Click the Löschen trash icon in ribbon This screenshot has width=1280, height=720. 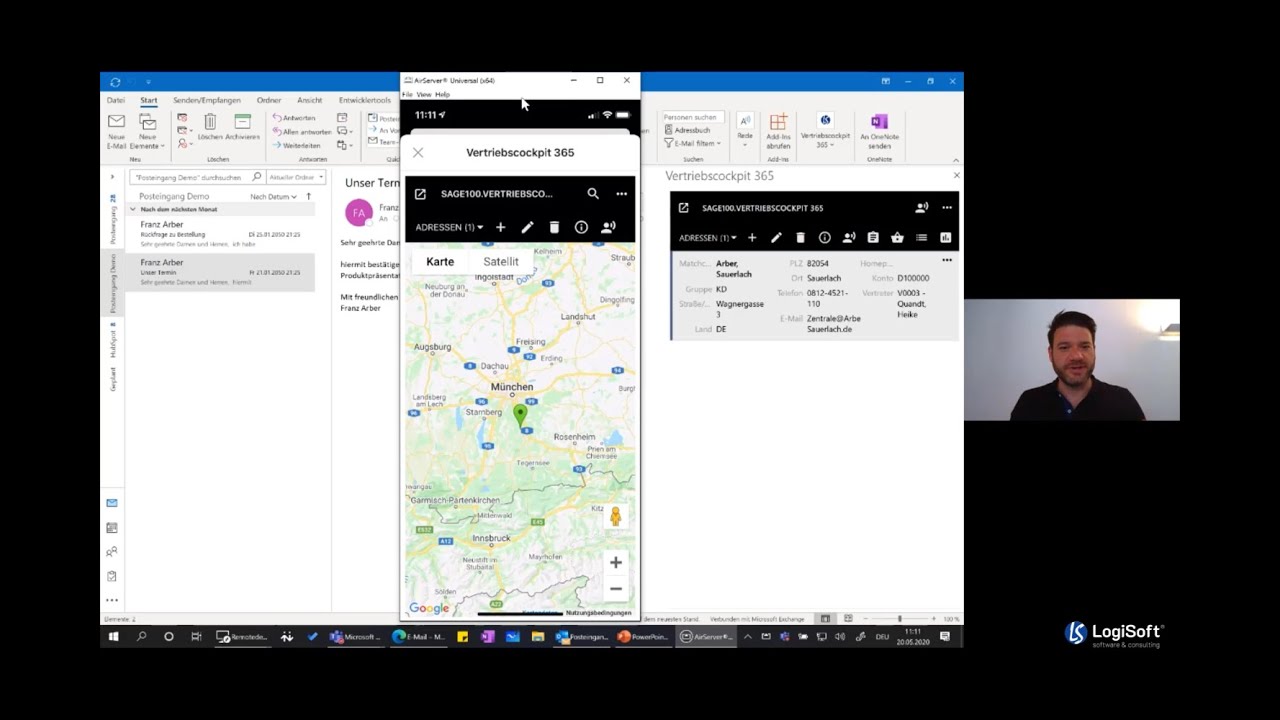pos(210,127)
